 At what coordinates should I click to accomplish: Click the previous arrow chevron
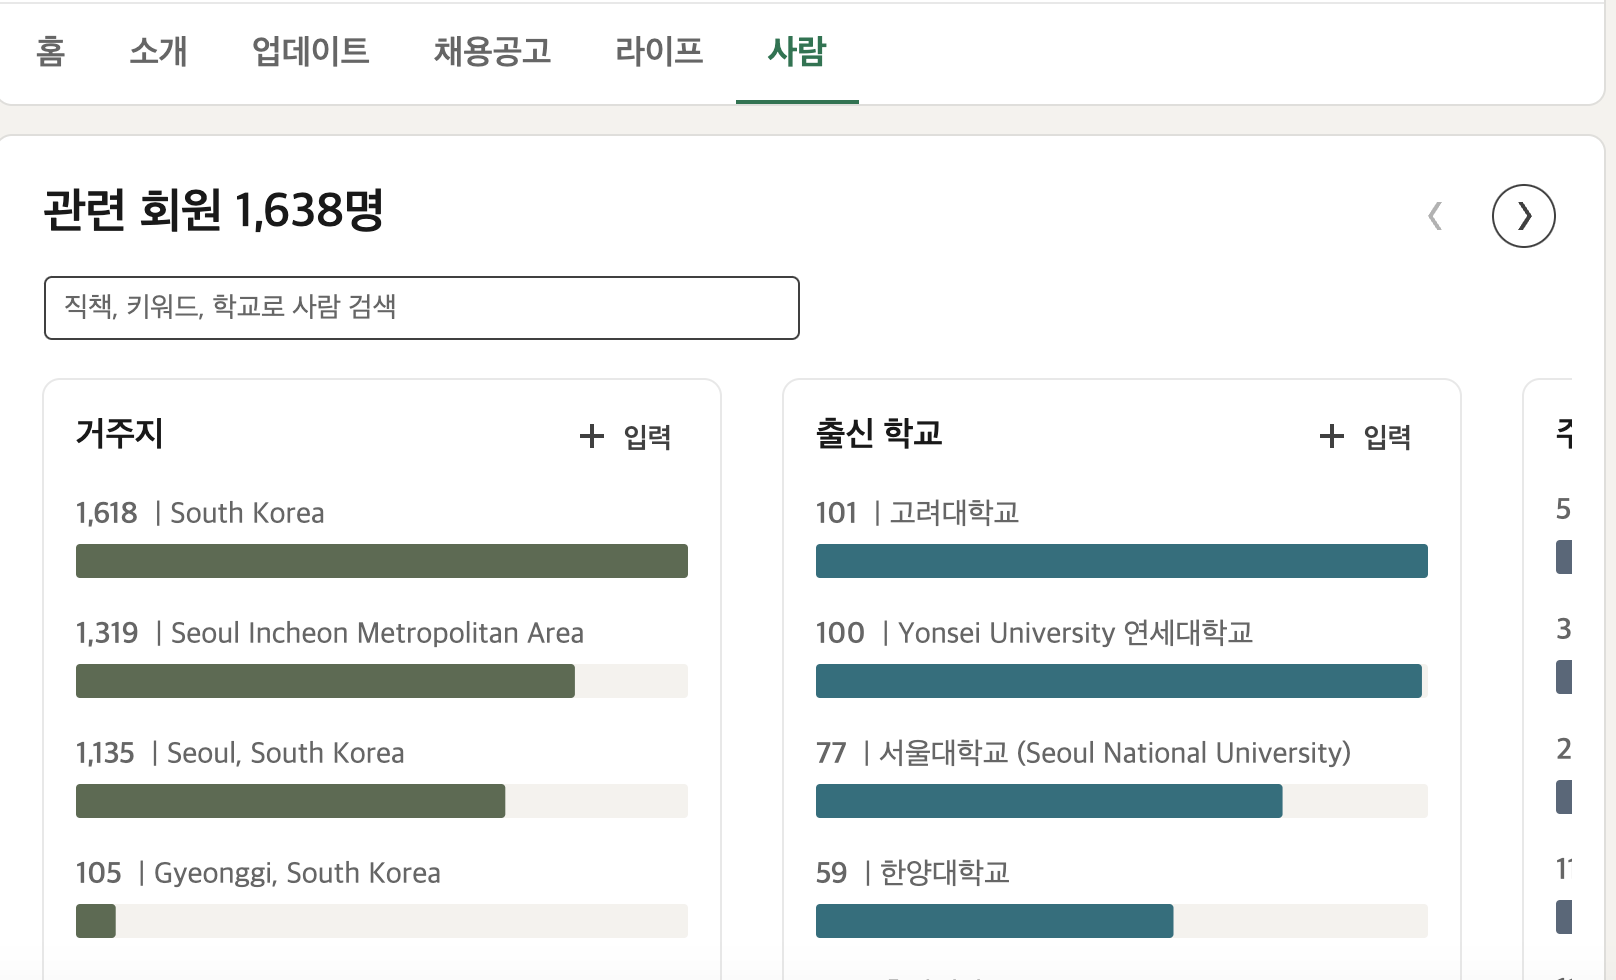pyautogui.click(x=1435, y=215)
